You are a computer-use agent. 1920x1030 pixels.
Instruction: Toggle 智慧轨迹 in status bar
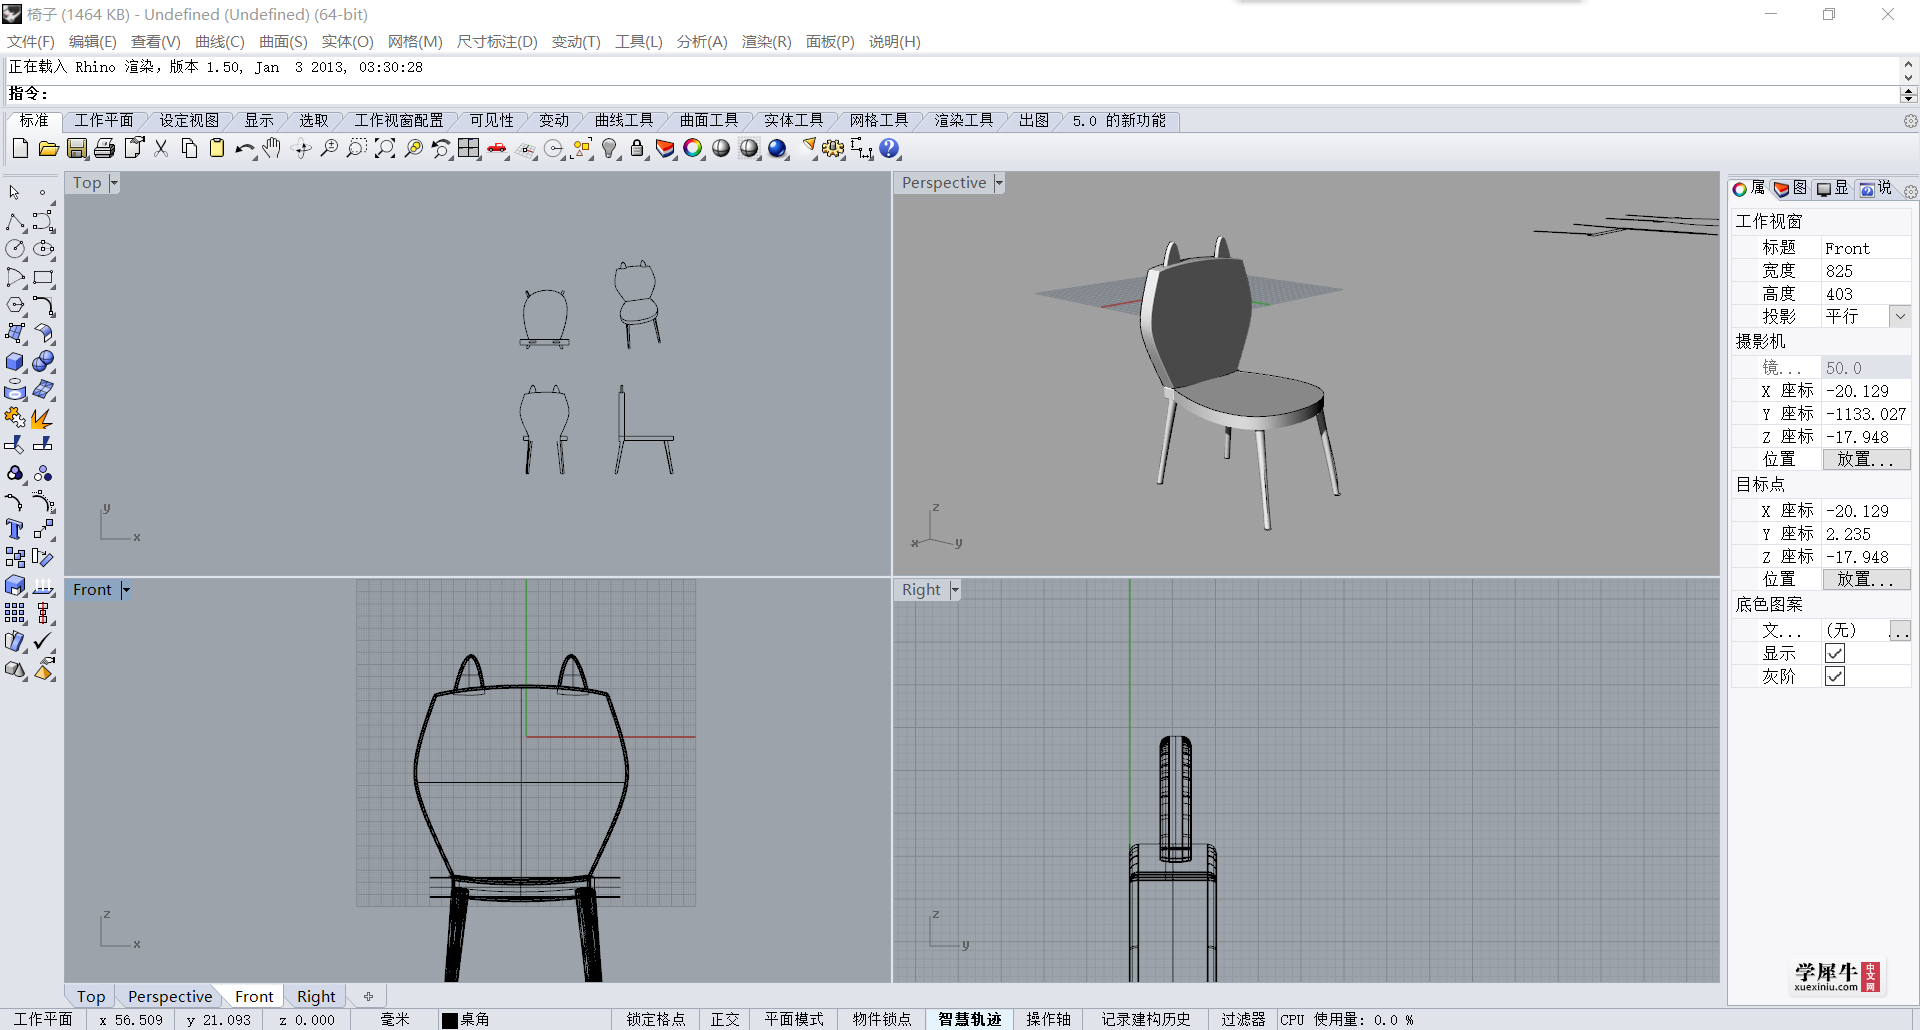[969, 1019]
